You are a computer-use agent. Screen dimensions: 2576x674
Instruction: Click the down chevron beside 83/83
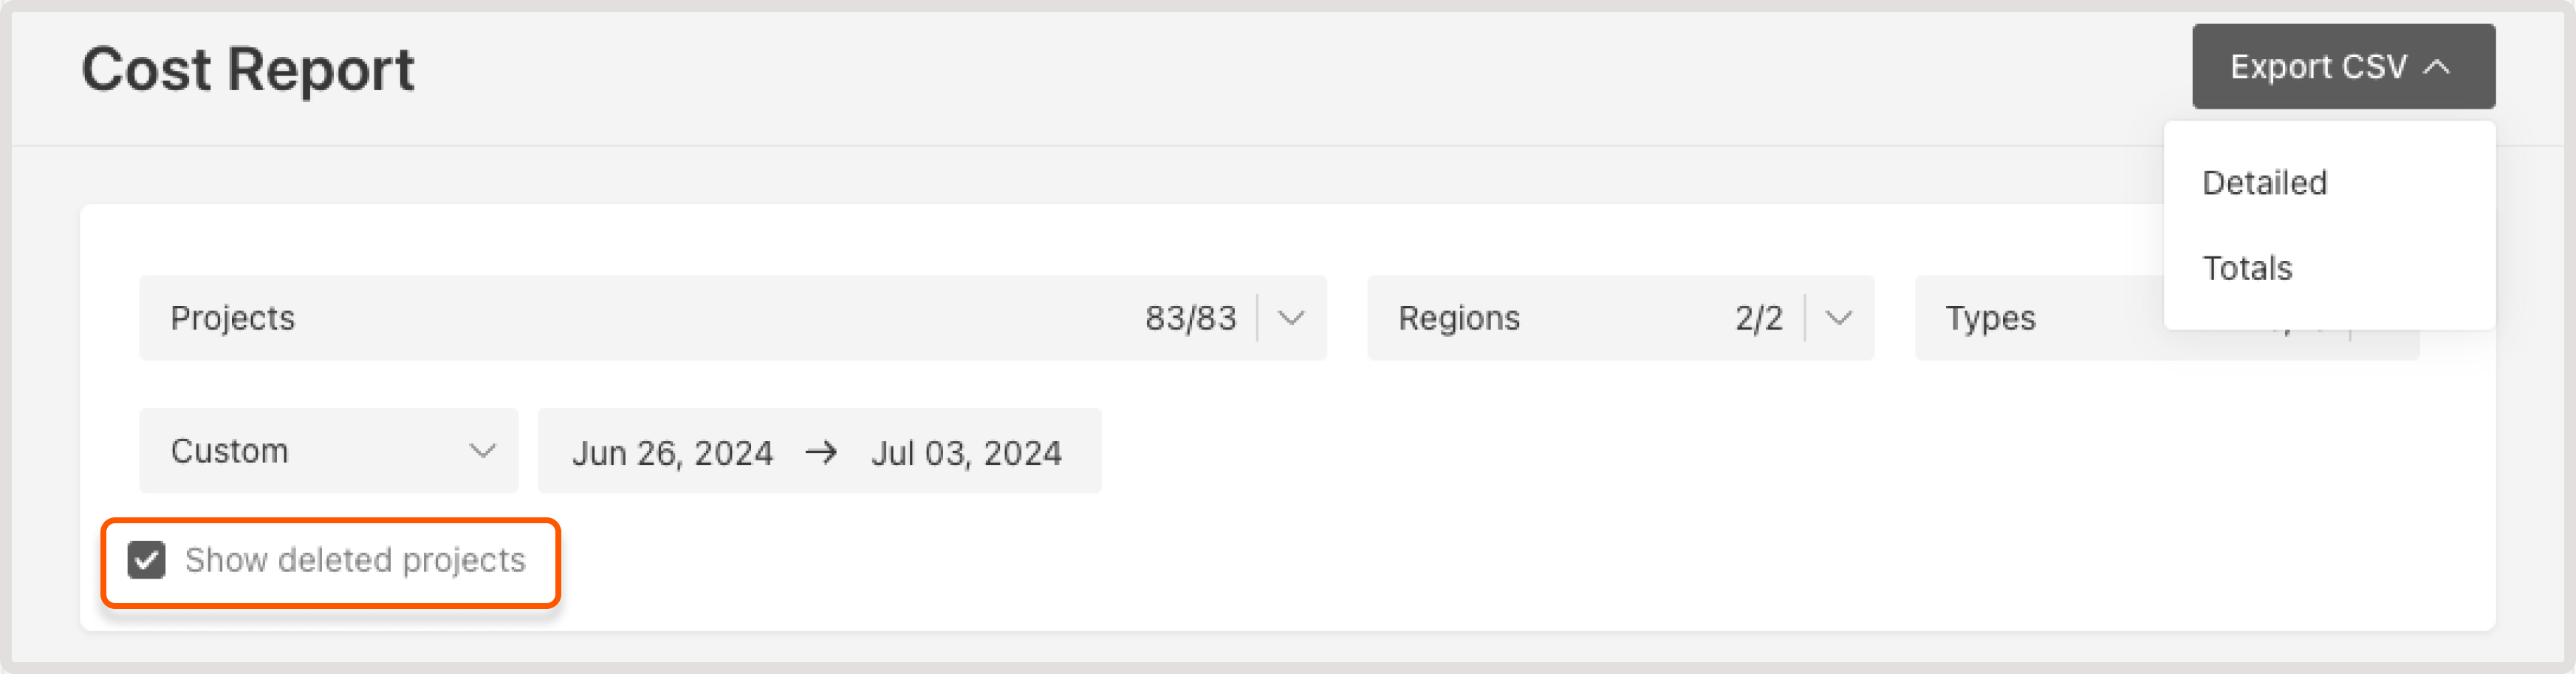1290,318
